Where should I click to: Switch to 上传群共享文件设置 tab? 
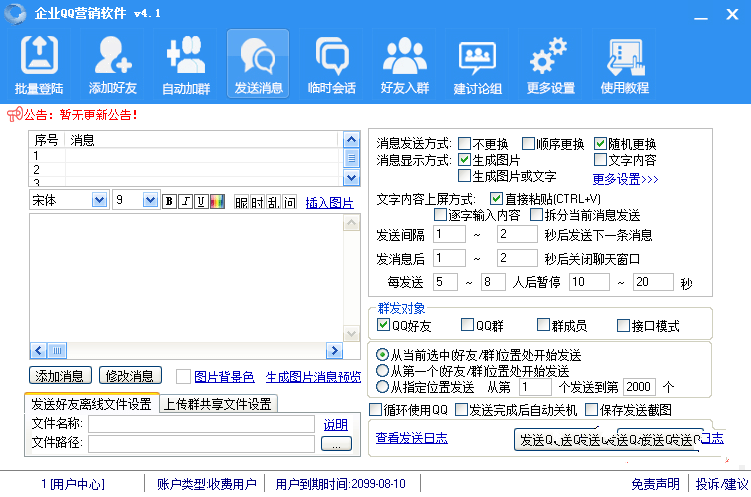(x=218, y=405)
